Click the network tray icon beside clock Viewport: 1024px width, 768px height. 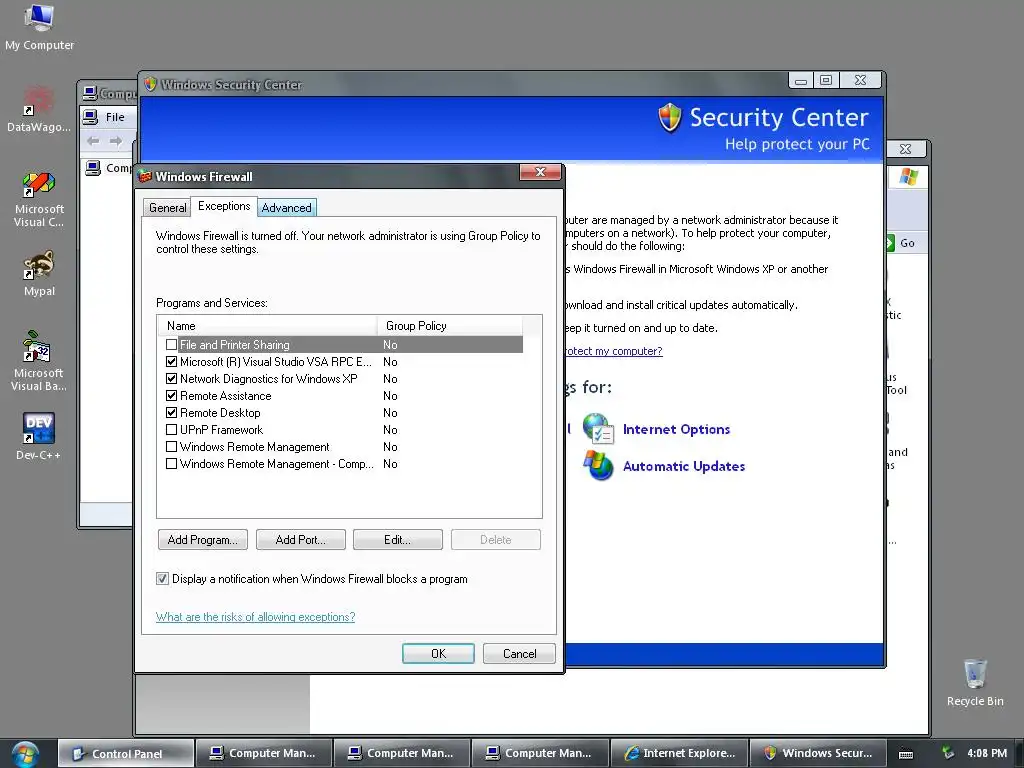(x=947, y=753)
